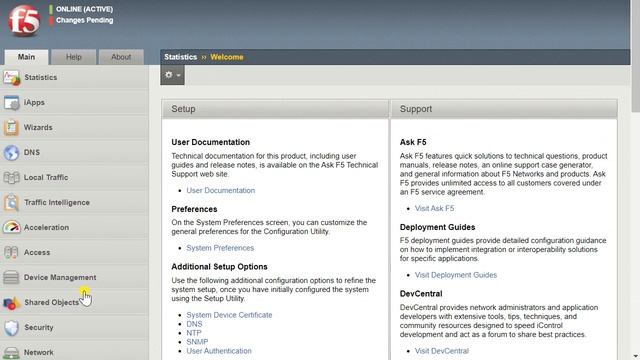Expand the Shared Objects menu item
Screen dimensions: 640x360
(x=74, y=302)
